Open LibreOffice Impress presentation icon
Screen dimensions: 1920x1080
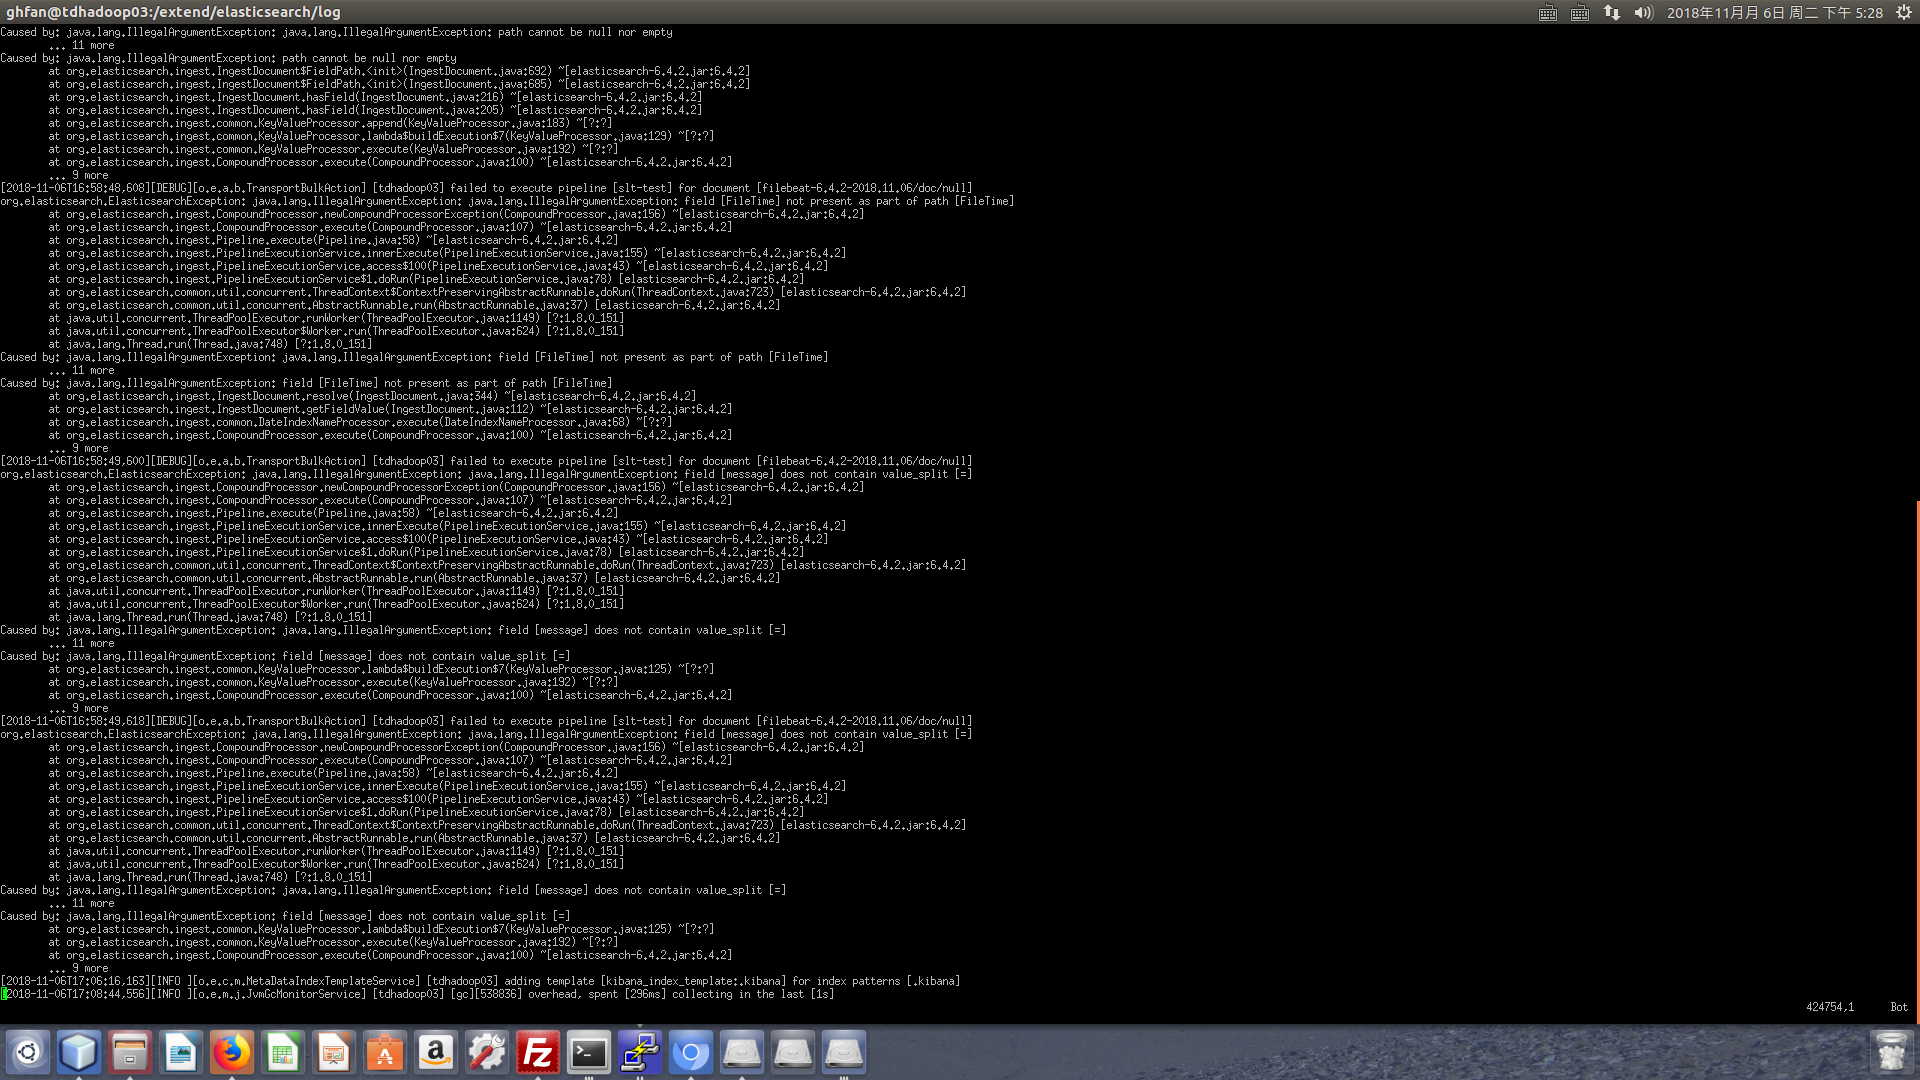[334, 1052]
